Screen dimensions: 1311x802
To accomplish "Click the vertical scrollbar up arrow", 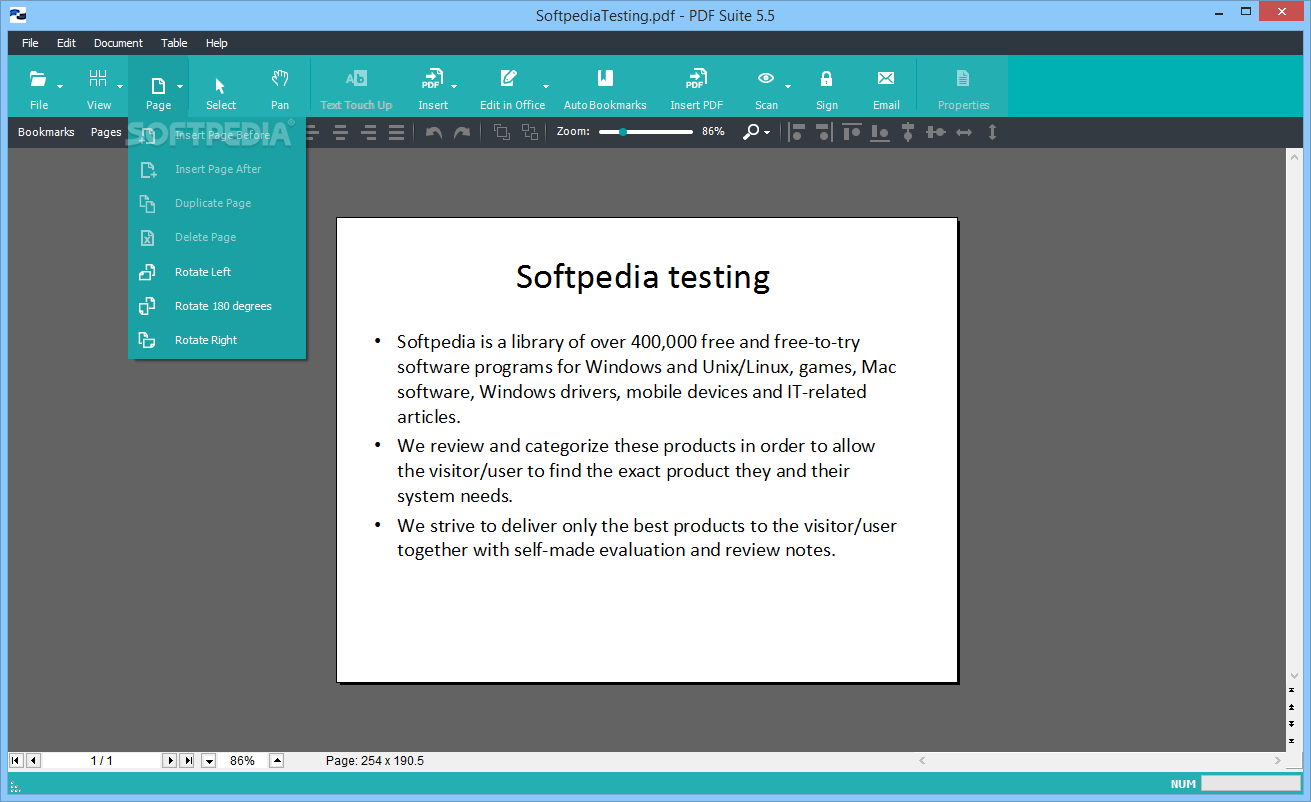I will [x=1293, y=156].
